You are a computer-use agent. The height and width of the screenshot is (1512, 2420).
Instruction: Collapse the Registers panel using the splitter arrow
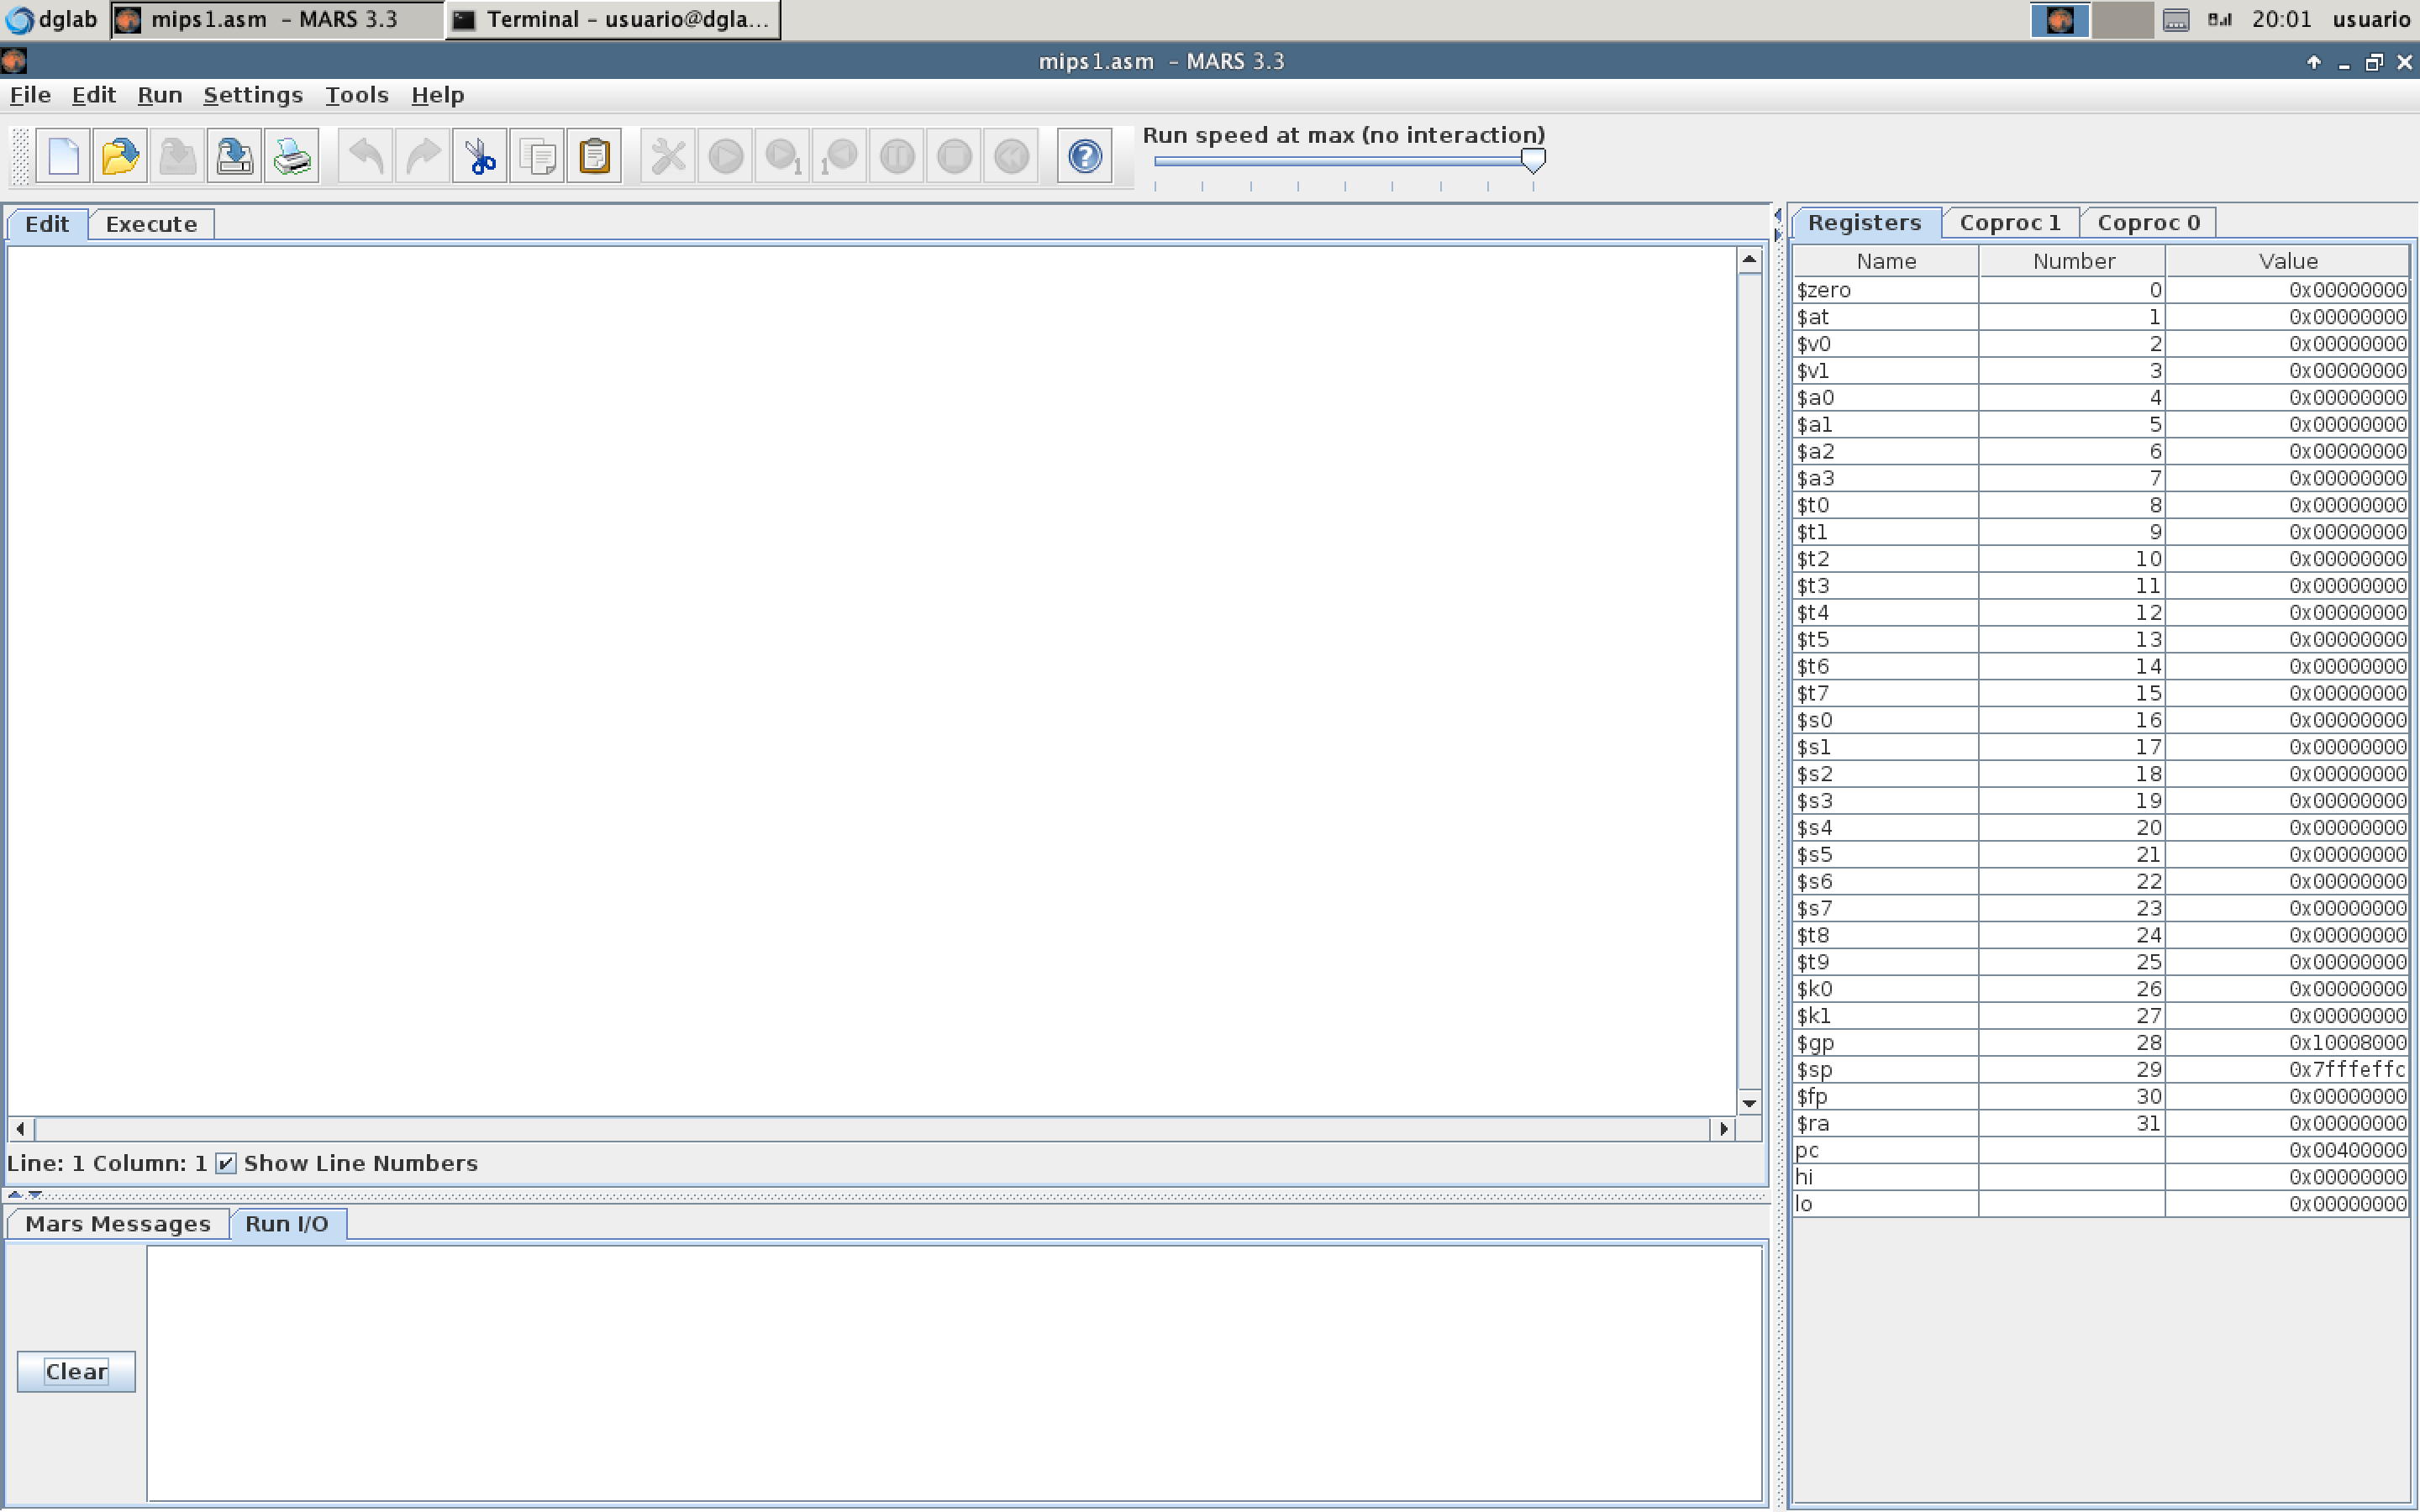(1778, 235)
